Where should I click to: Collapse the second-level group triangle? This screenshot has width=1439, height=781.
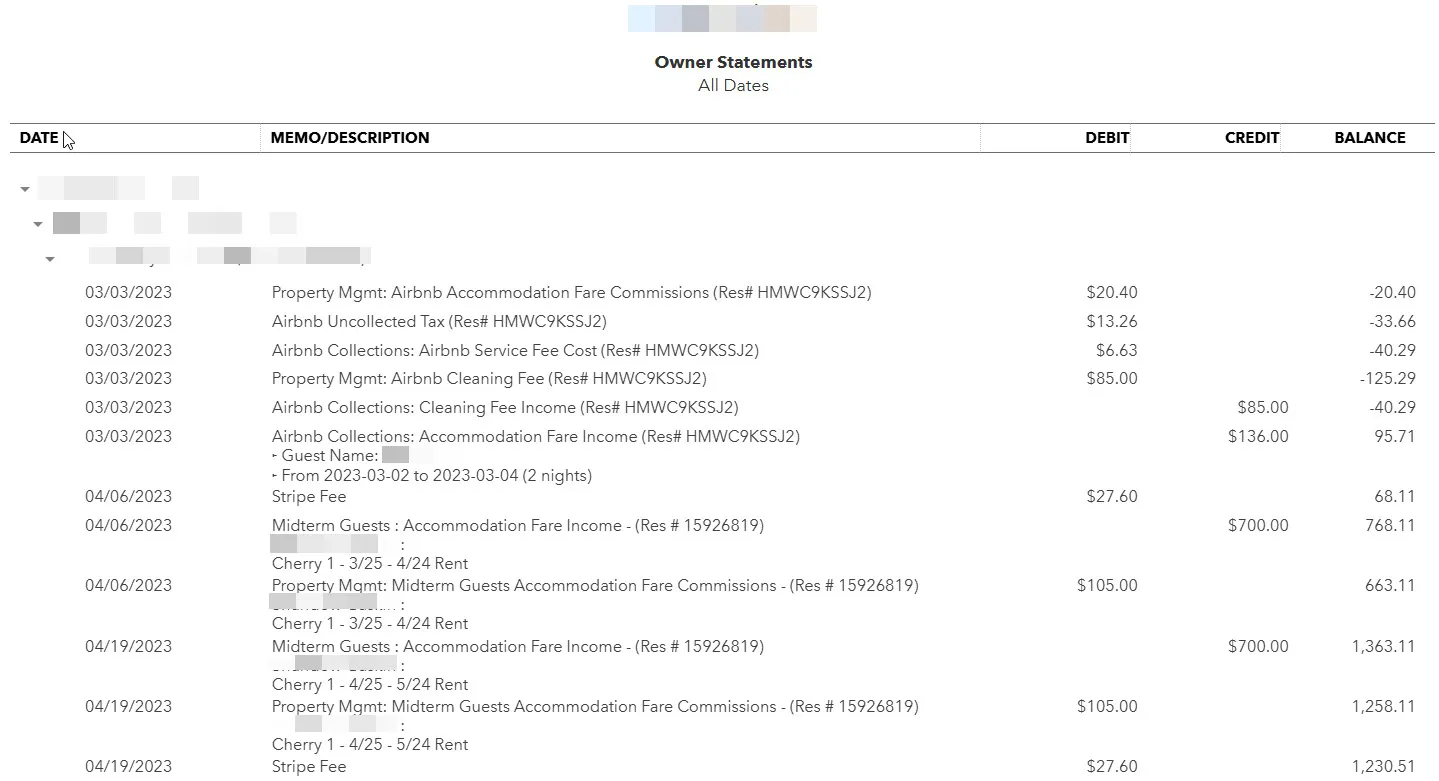tap(38, 224)
